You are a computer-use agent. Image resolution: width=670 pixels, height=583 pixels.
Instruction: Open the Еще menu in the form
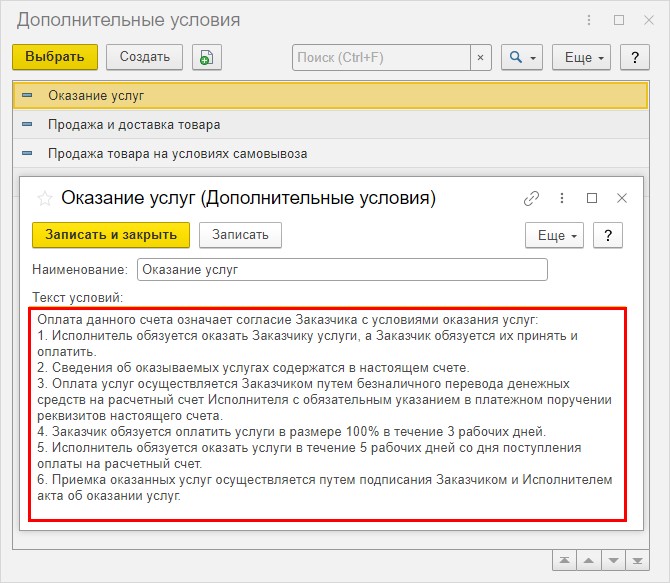tap(554, 236)
